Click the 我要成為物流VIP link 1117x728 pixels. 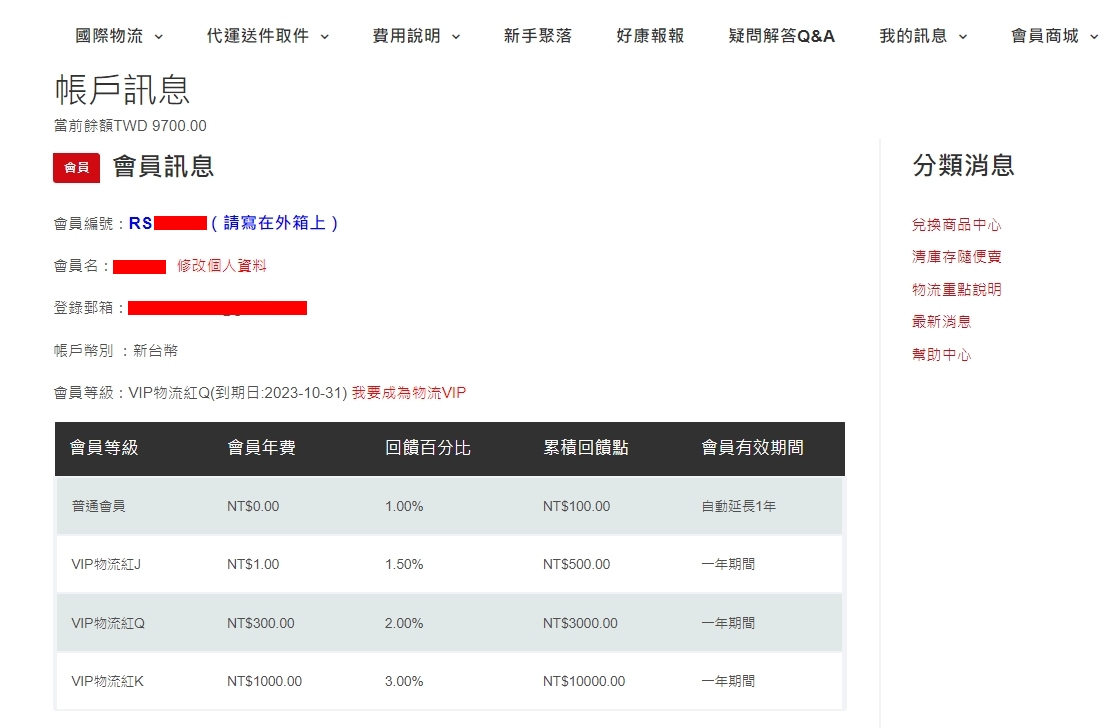[408, 393]
